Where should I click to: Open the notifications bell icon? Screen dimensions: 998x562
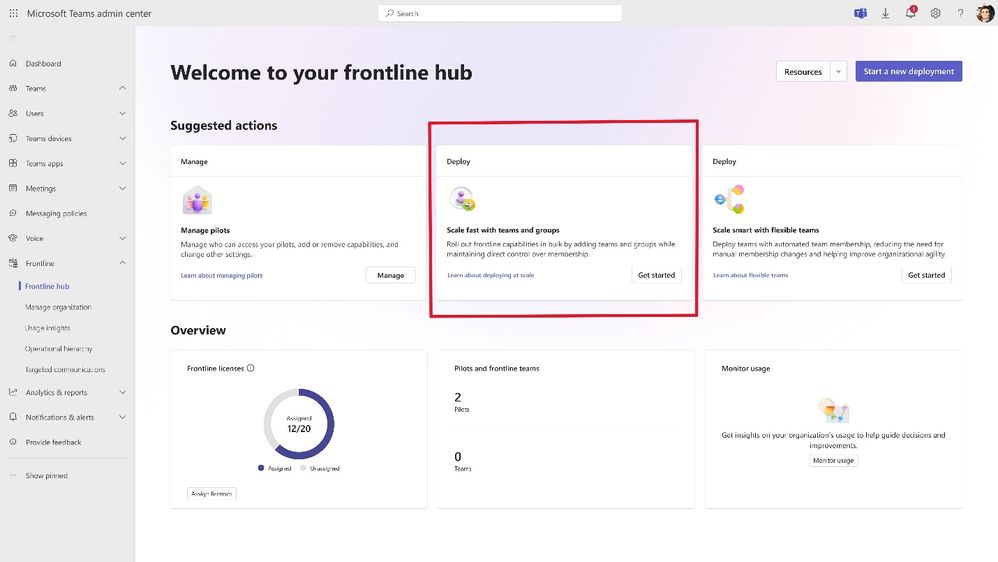[x=911, y=13]
